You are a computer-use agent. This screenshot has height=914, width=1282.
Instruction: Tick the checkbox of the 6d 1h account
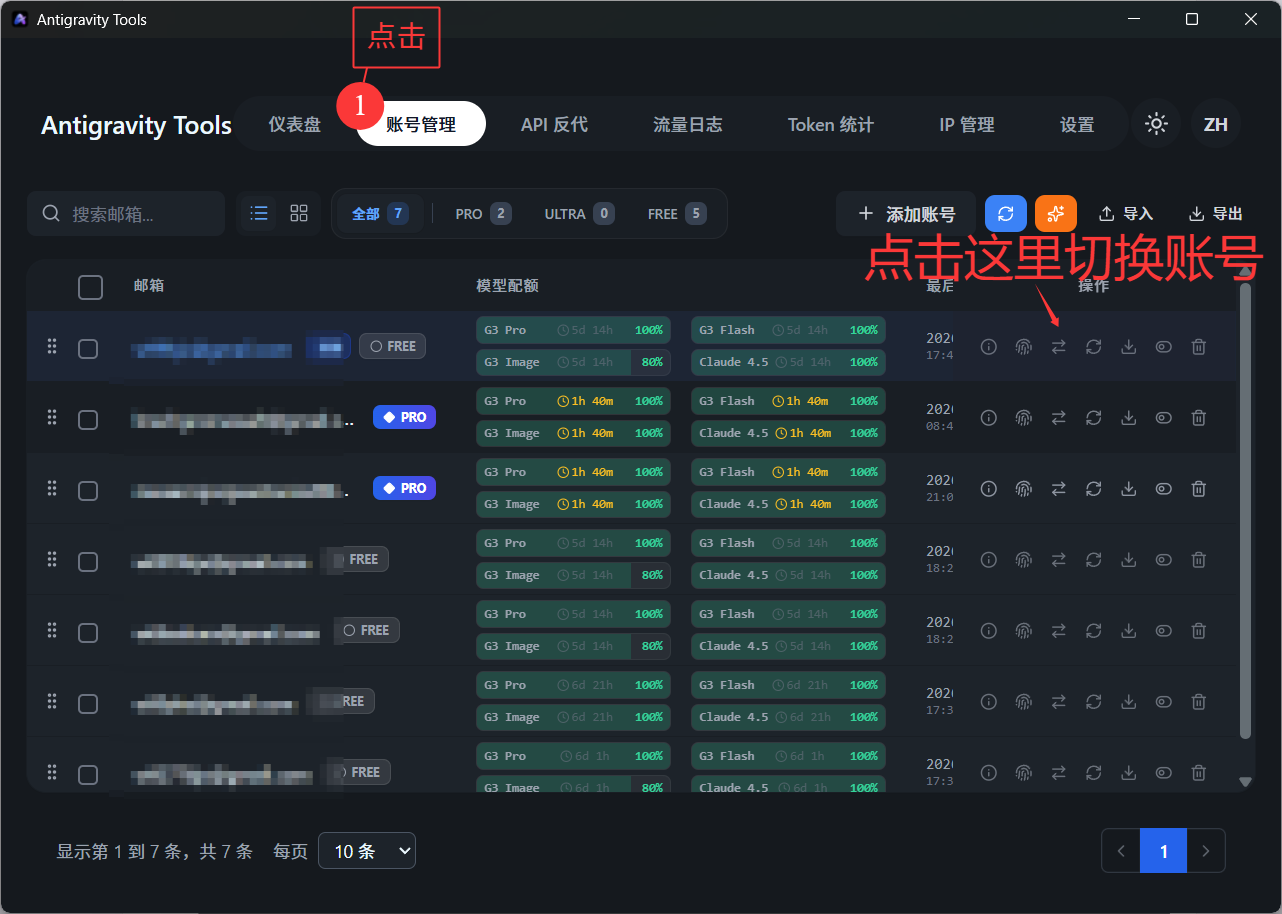click(88, 774)
